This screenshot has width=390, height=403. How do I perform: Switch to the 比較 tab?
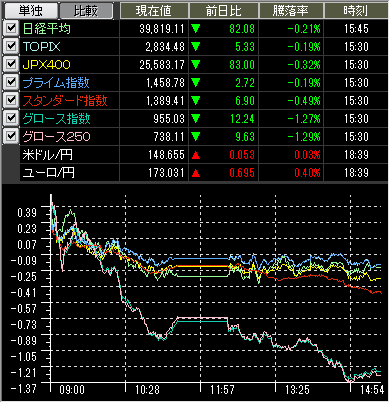(x=86, y=11)
